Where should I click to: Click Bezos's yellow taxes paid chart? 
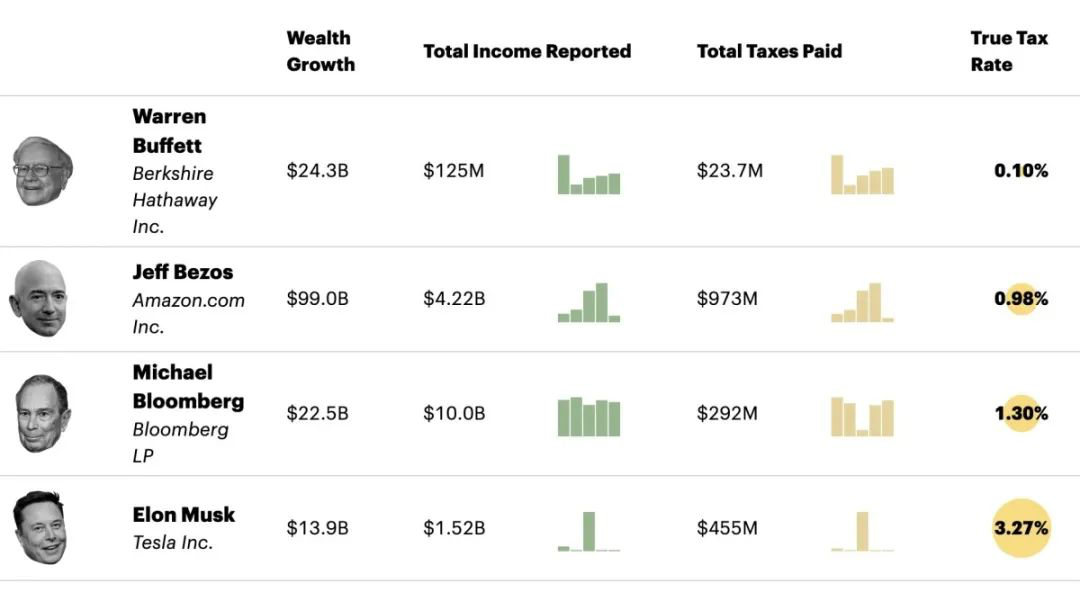coord(862,303)
